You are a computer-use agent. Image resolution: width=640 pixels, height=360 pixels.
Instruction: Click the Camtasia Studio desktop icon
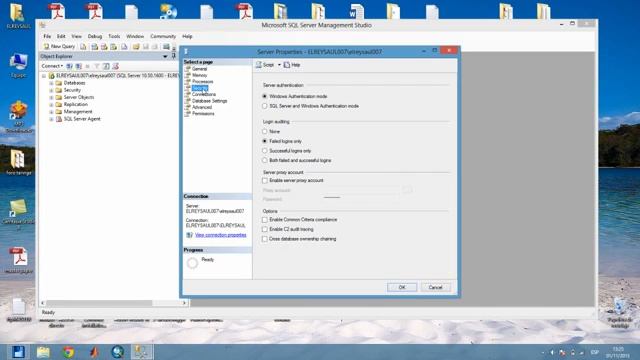18,213
